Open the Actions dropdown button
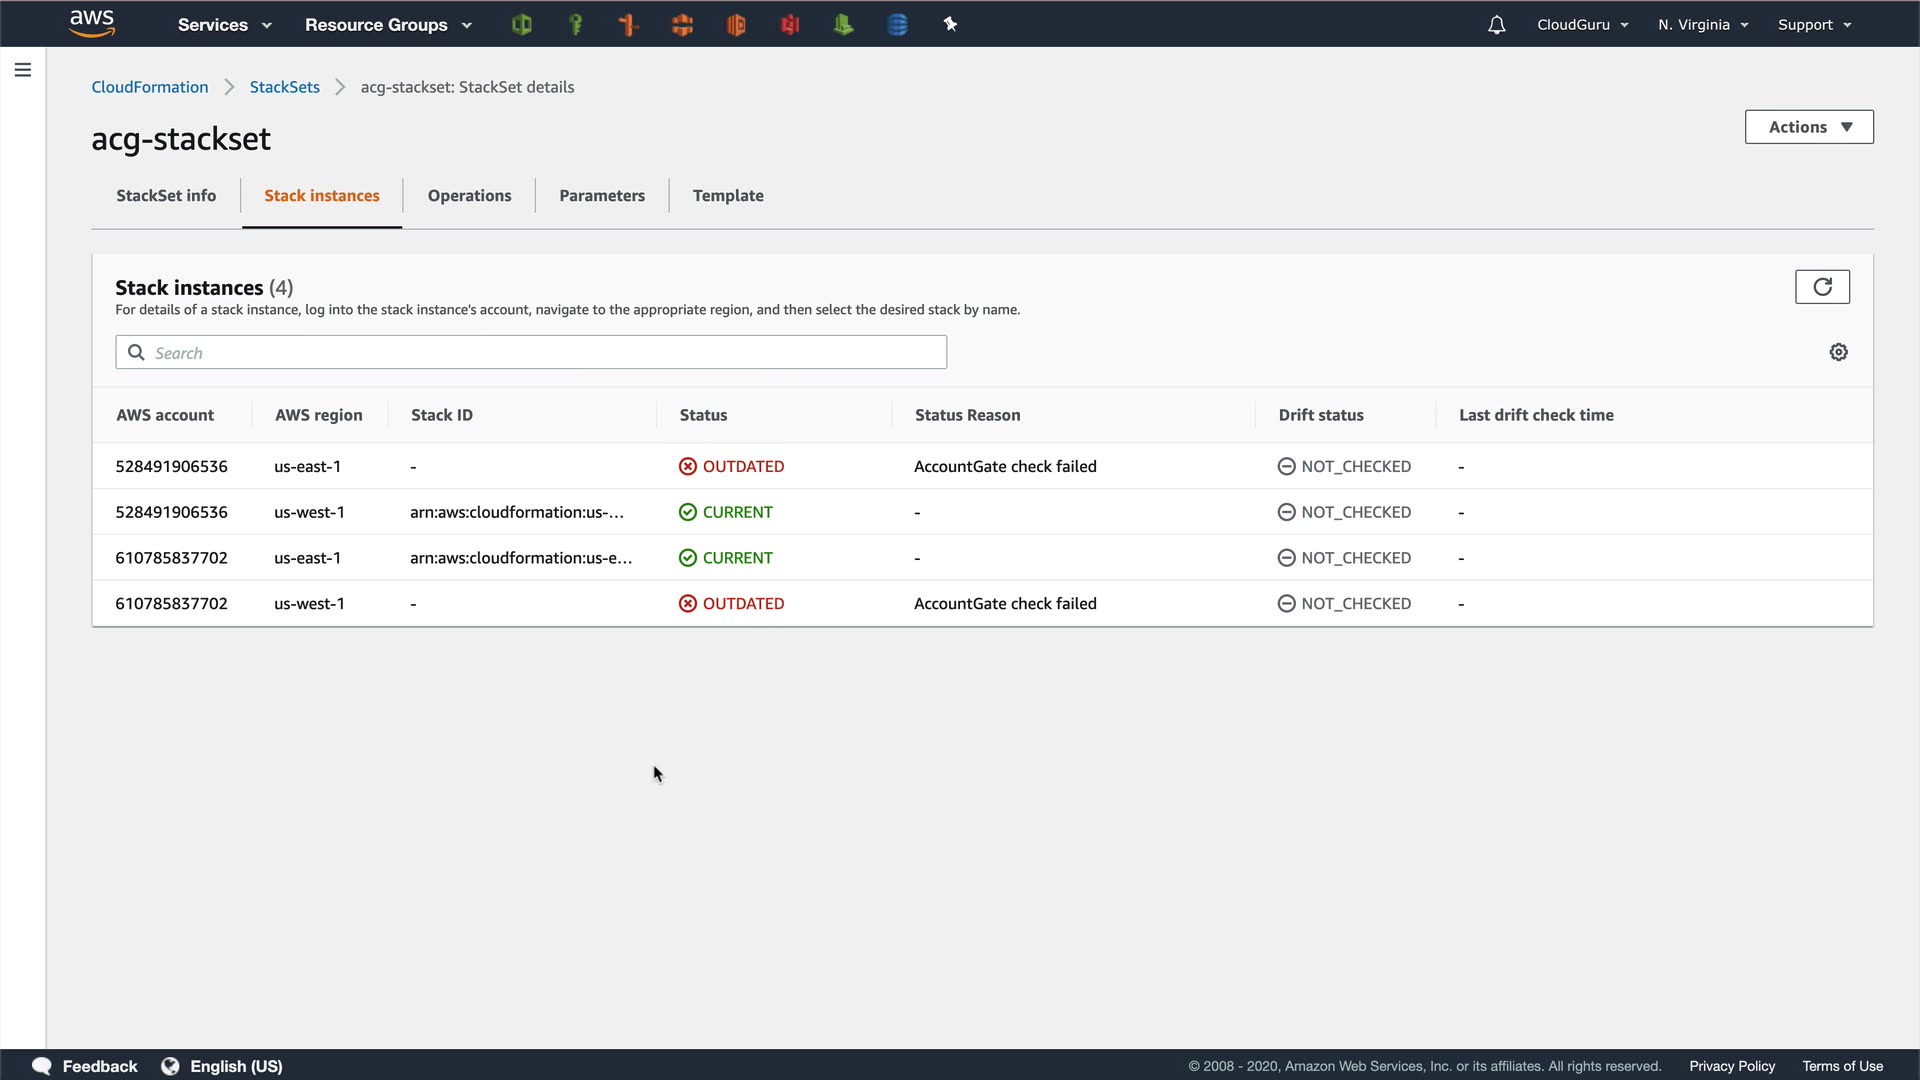 (x=1809, y=127)
